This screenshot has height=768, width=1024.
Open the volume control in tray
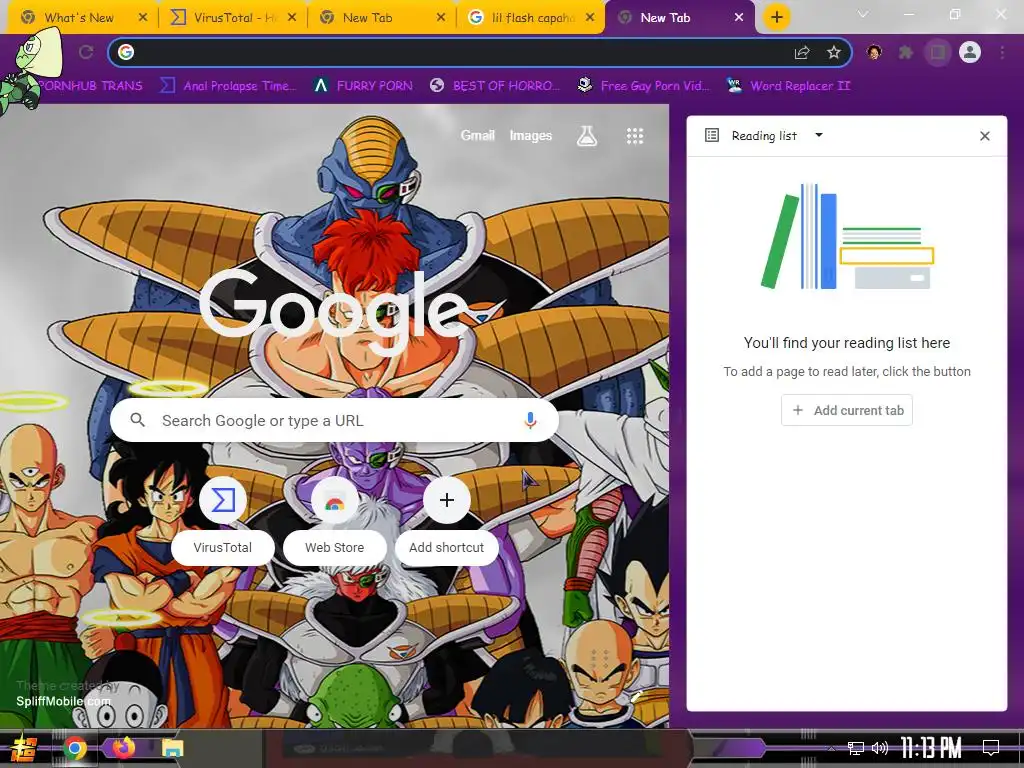click(880, 748)
